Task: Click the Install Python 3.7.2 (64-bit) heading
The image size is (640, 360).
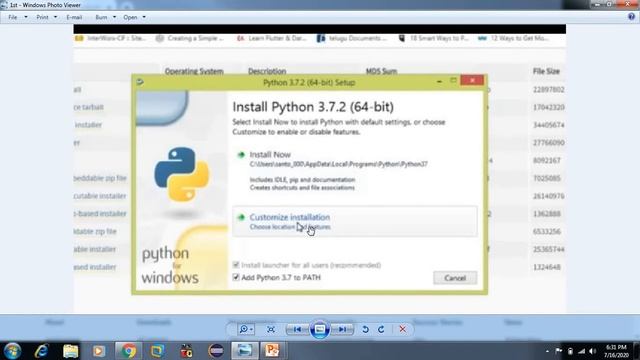Action: [x=313, y=107]
